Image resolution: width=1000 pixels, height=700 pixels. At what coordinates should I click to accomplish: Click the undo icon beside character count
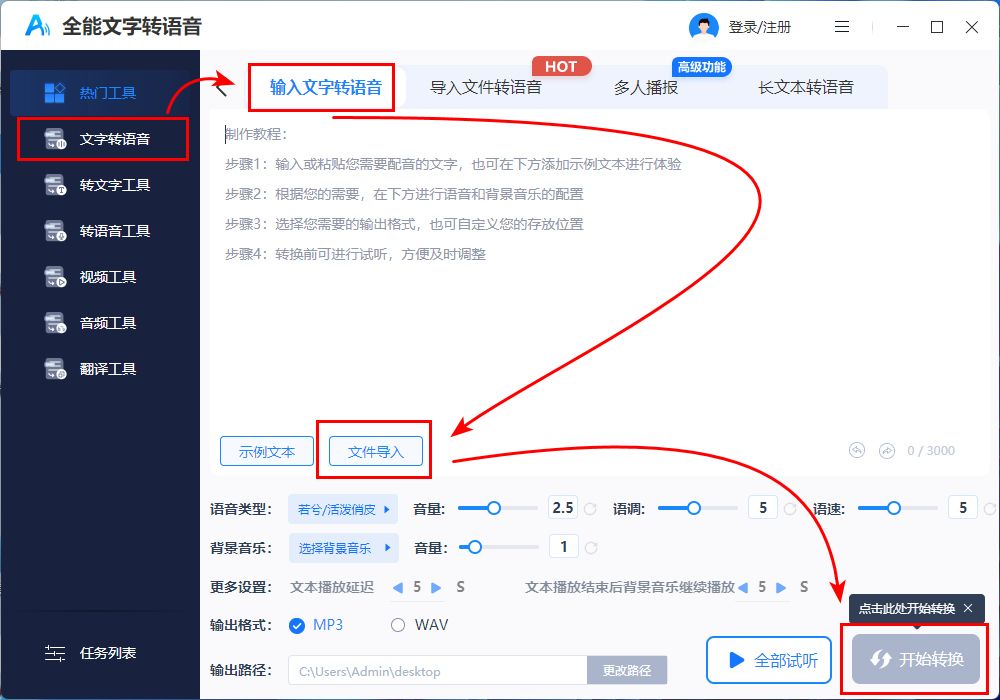(x=857, y=451)
